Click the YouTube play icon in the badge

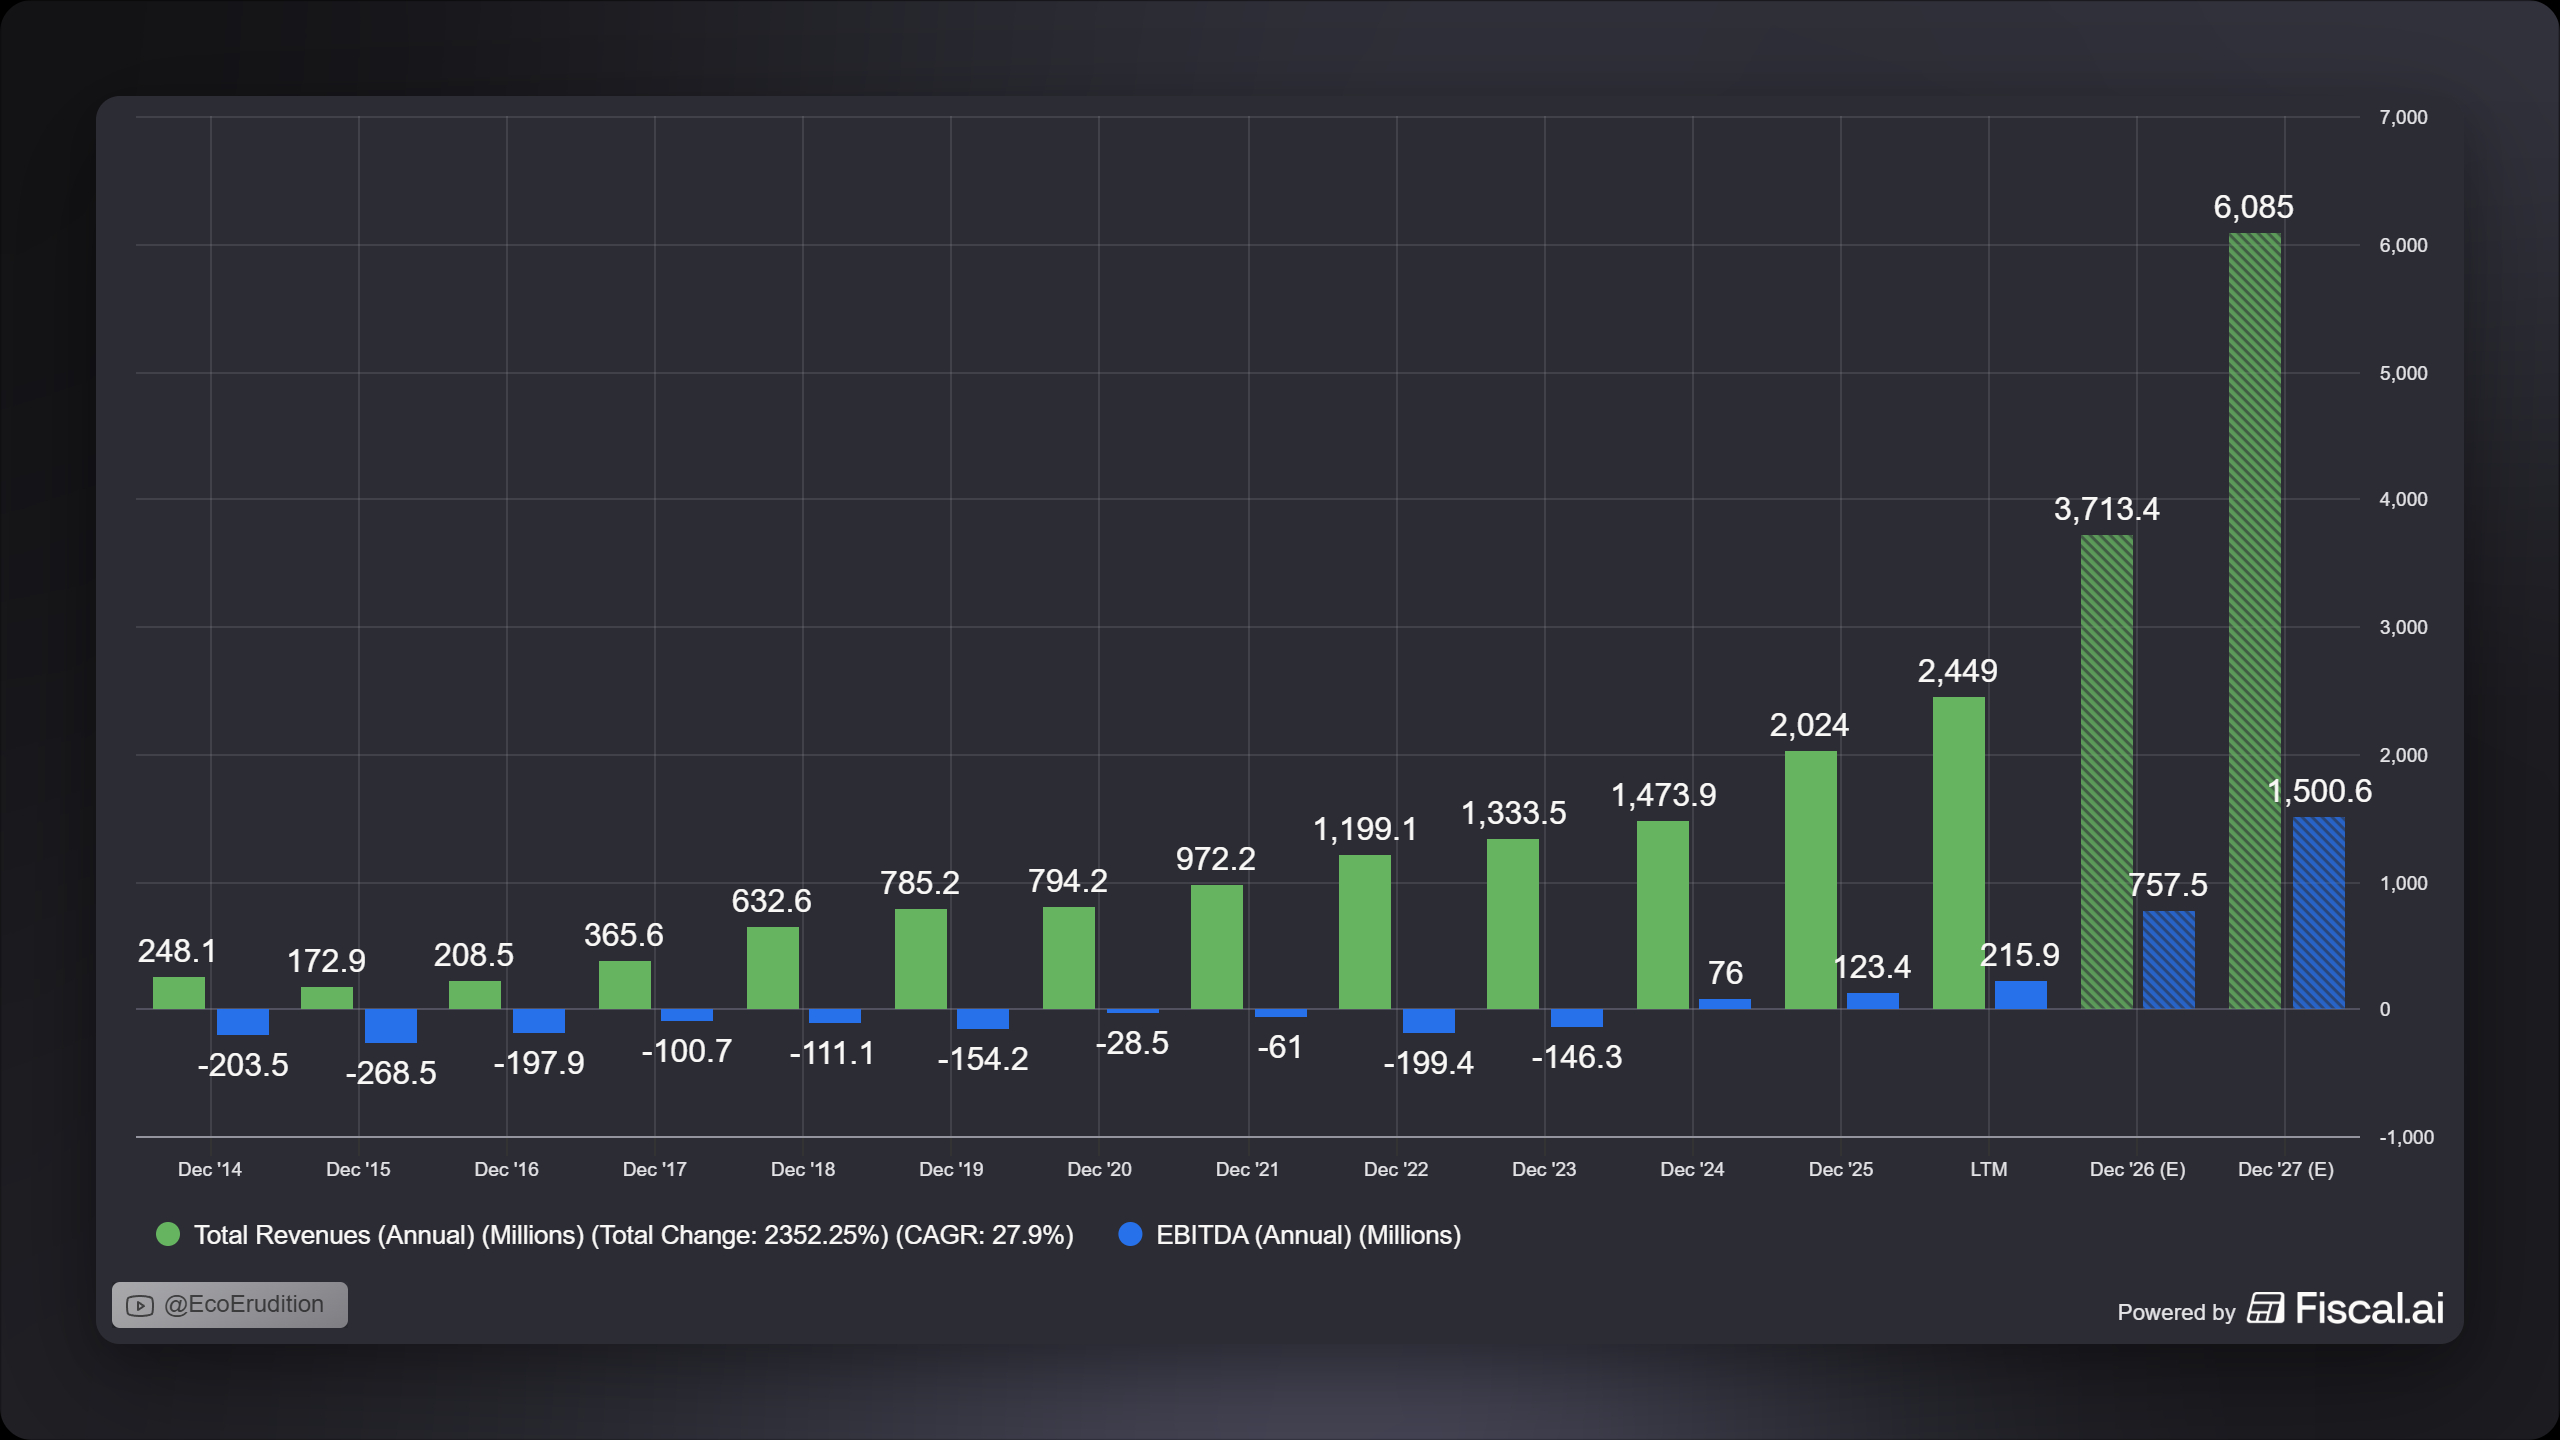click(140, 1306)
